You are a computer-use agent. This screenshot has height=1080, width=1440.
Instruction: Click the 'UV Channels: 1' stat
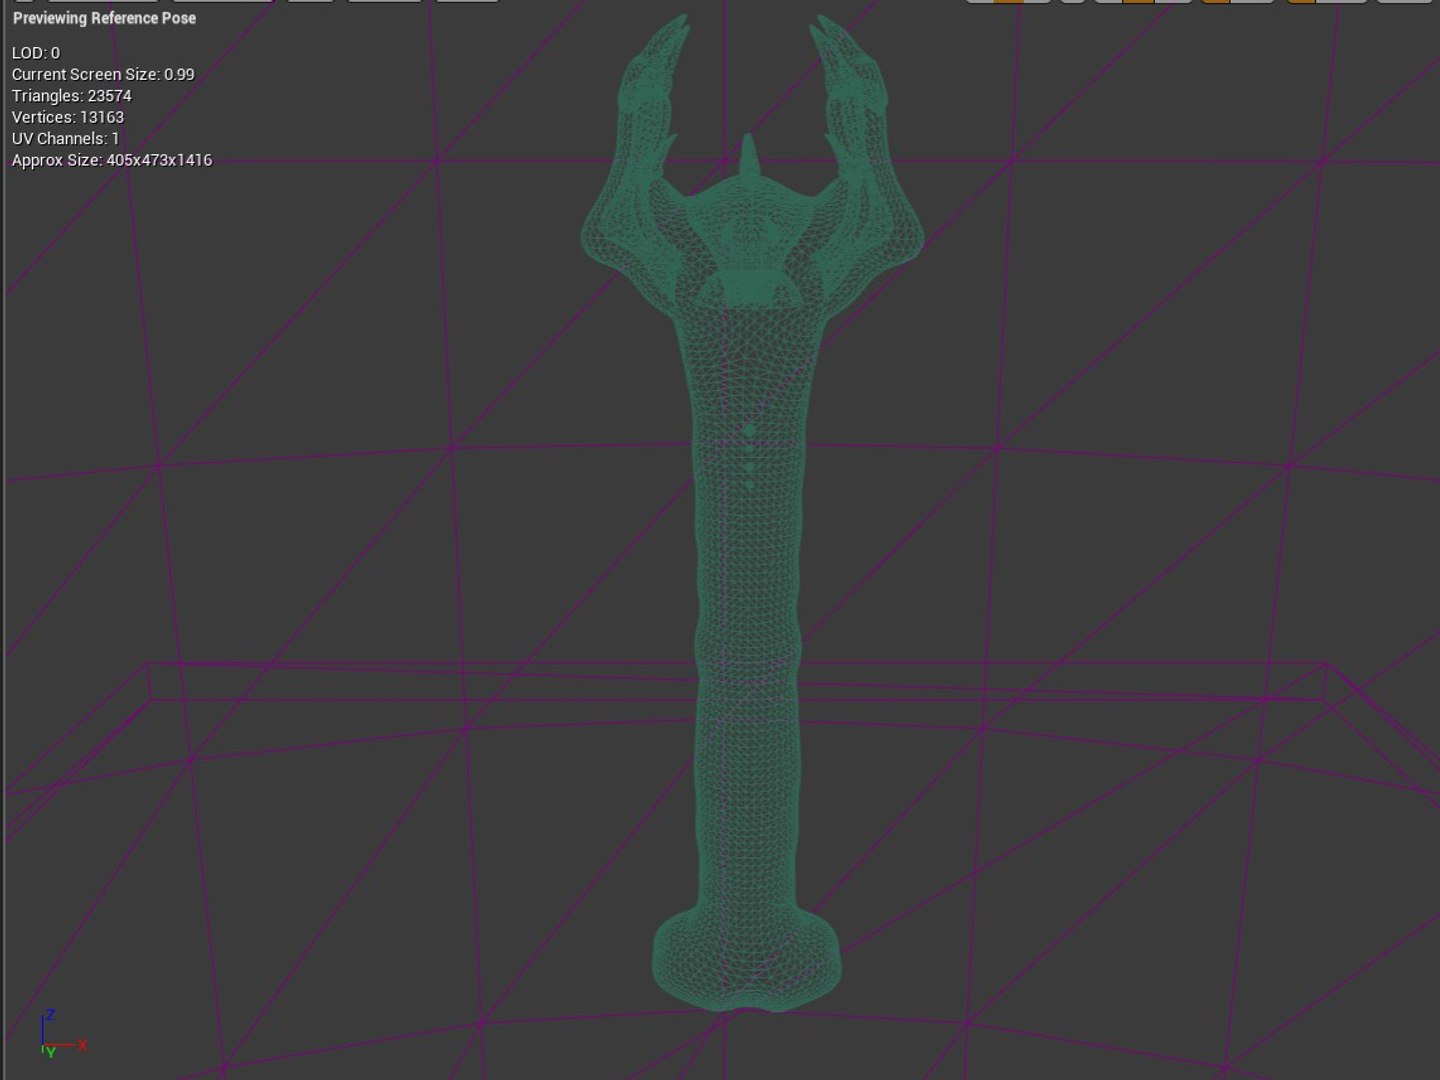pyautogui.click(x=66, y=139)
